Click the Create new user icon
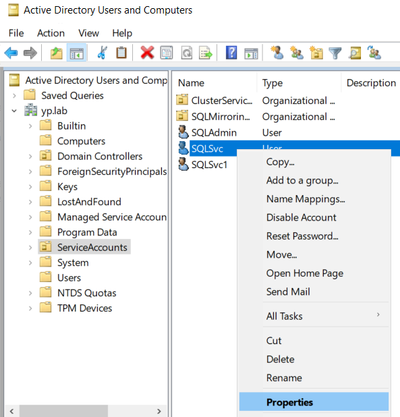This screenshot has width=400, height=417. (x=277, y=53)
